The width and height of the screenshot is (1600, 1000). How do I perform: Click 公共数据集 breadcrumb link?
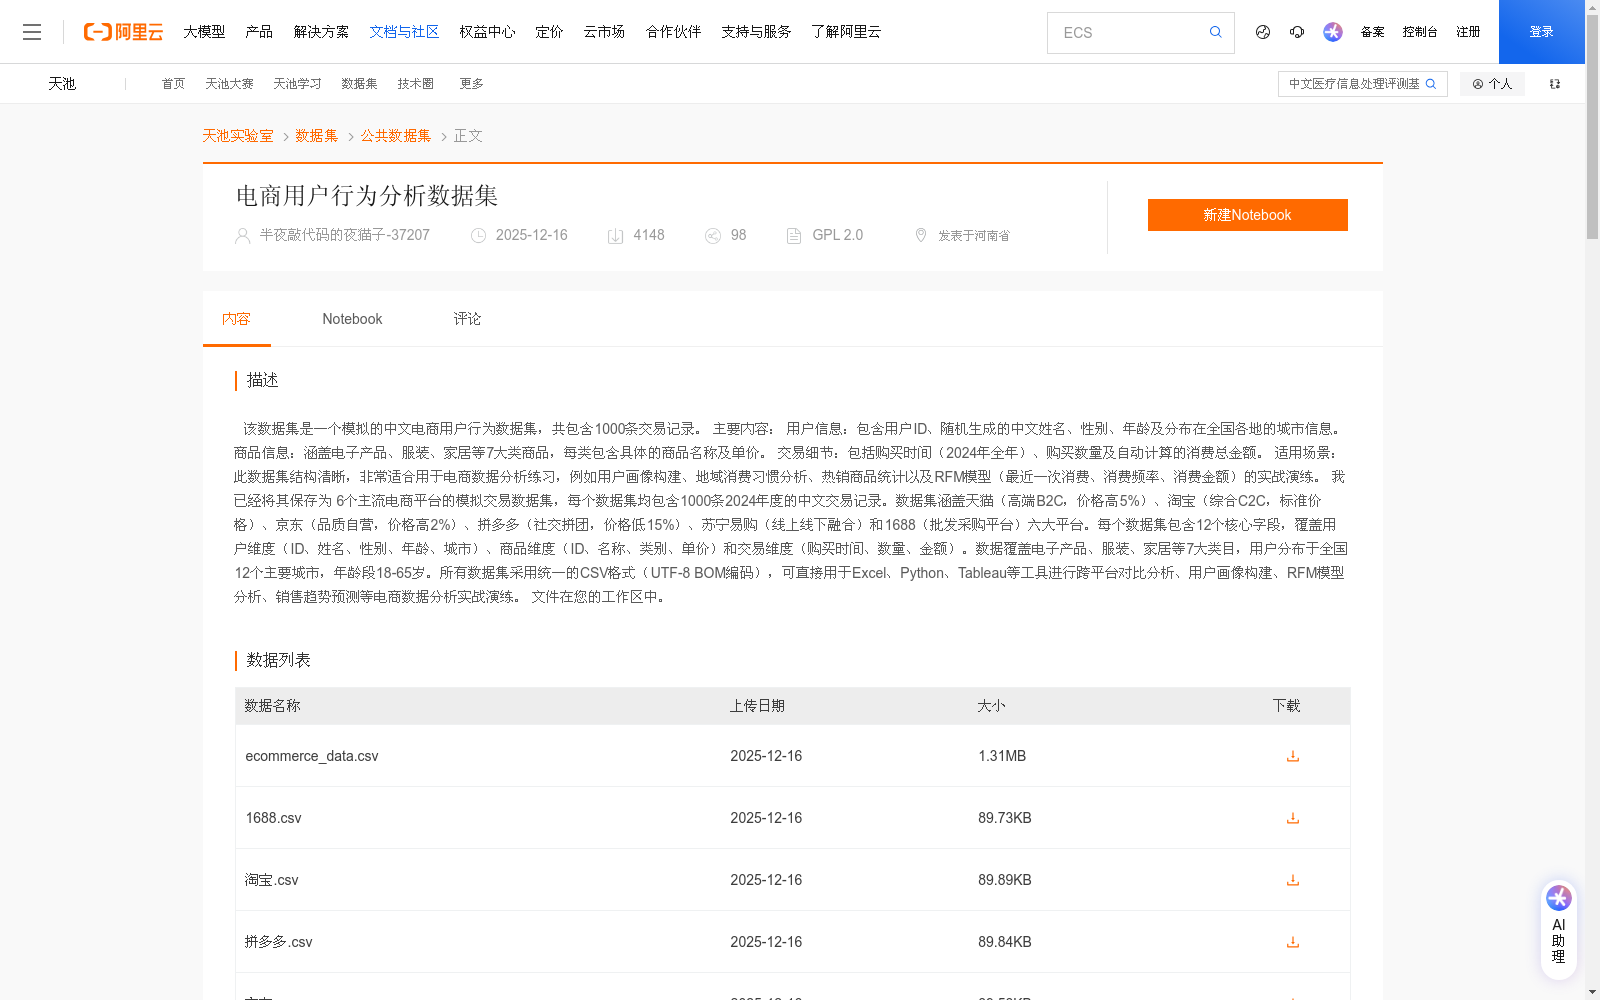tap(396, 136)
